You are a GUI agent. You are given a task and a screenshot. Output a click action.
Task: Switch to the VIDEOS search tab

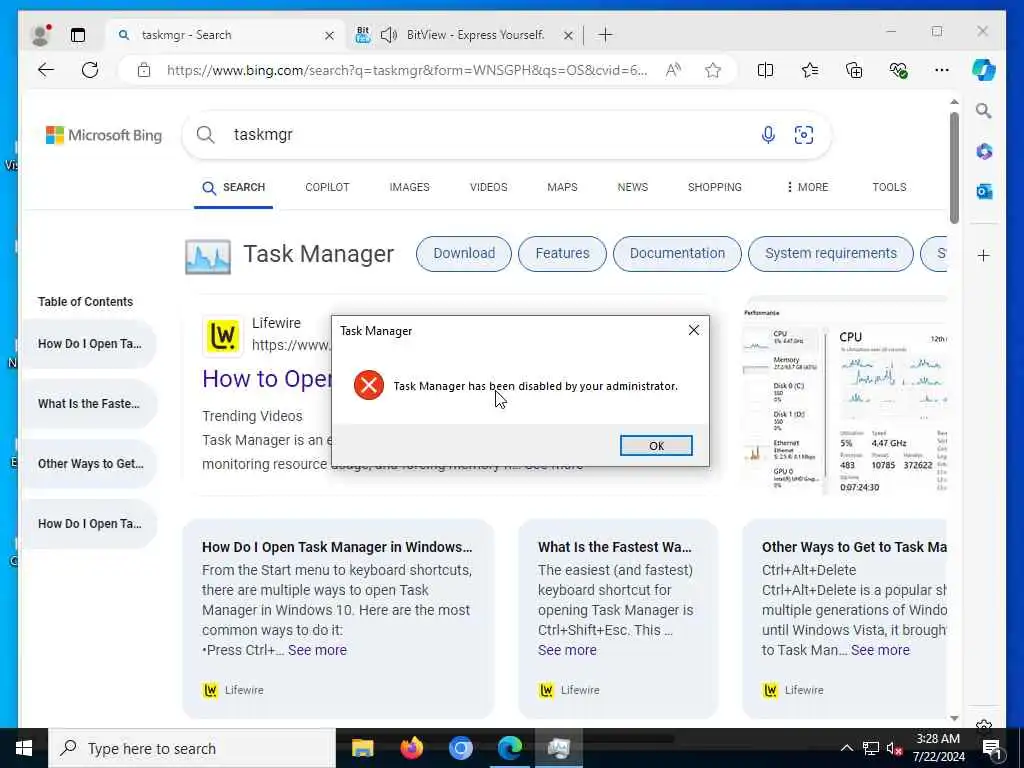coord(488,187)
